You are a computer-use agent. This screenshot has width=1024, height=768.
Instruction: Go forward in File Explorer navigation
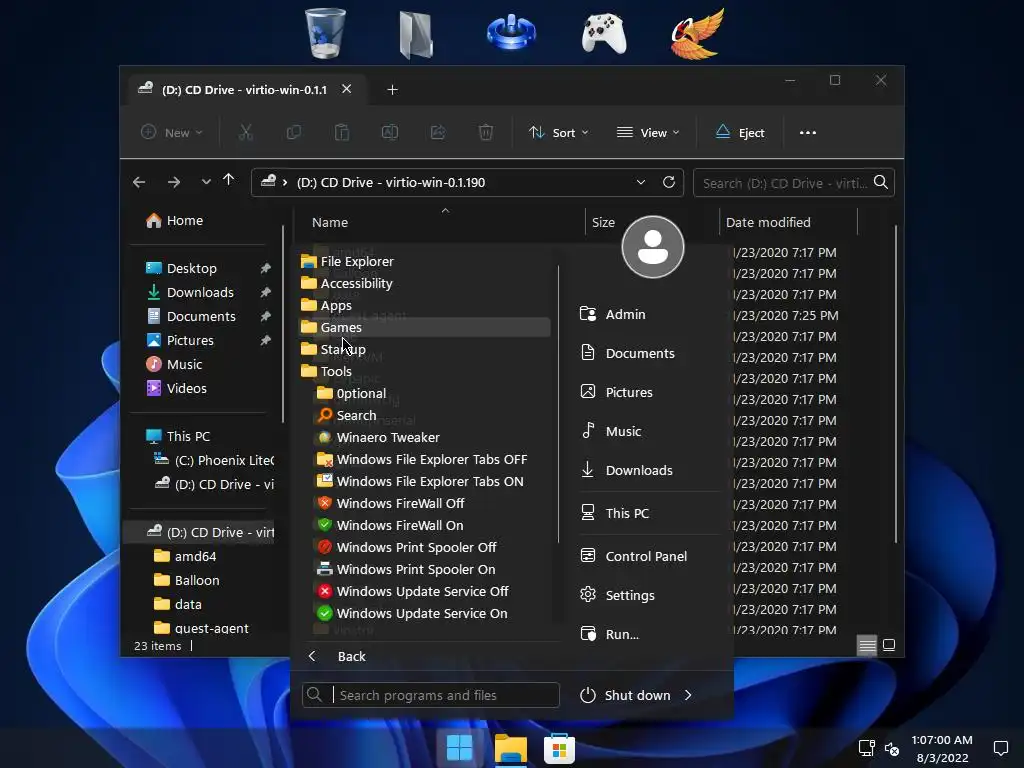174,182
